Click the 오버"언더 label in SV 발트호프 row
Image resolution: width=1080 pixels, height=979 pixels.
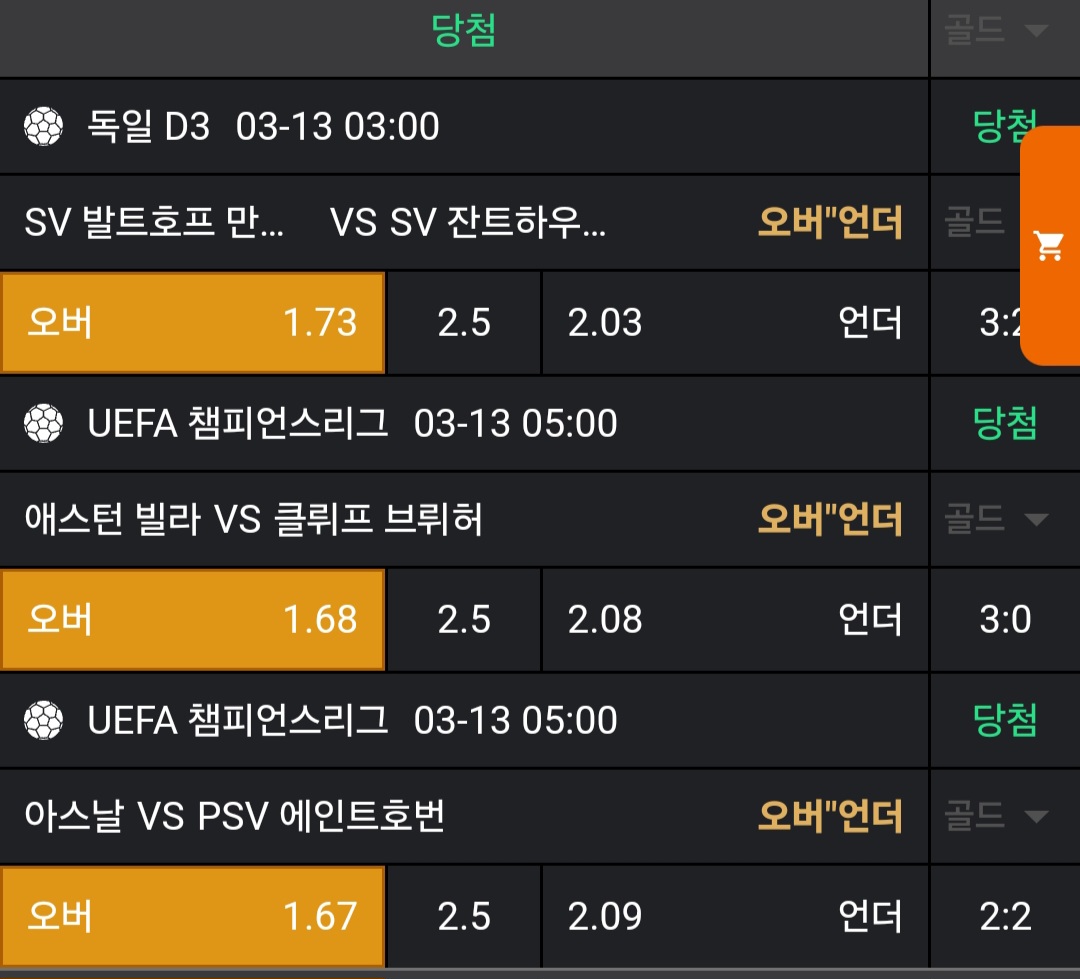point(829,222)
